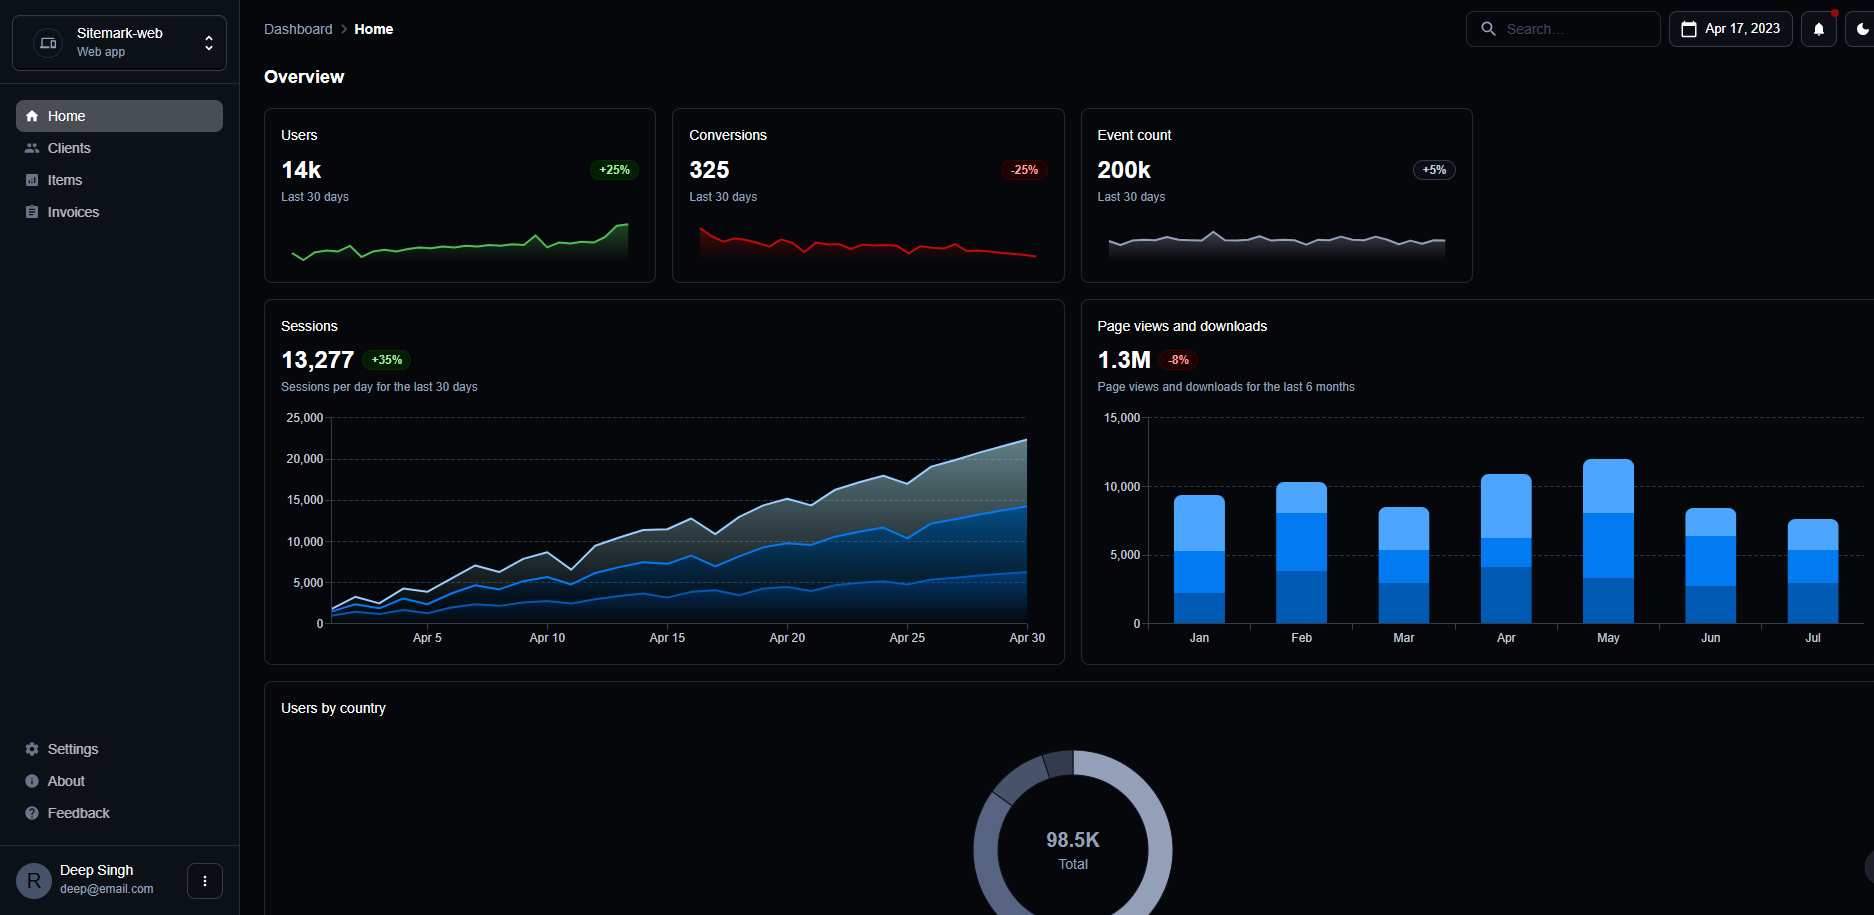Open the Clients menu item
Viewport: 1874px width, 915px height.
pyautogui.click(x=119, y=148)
